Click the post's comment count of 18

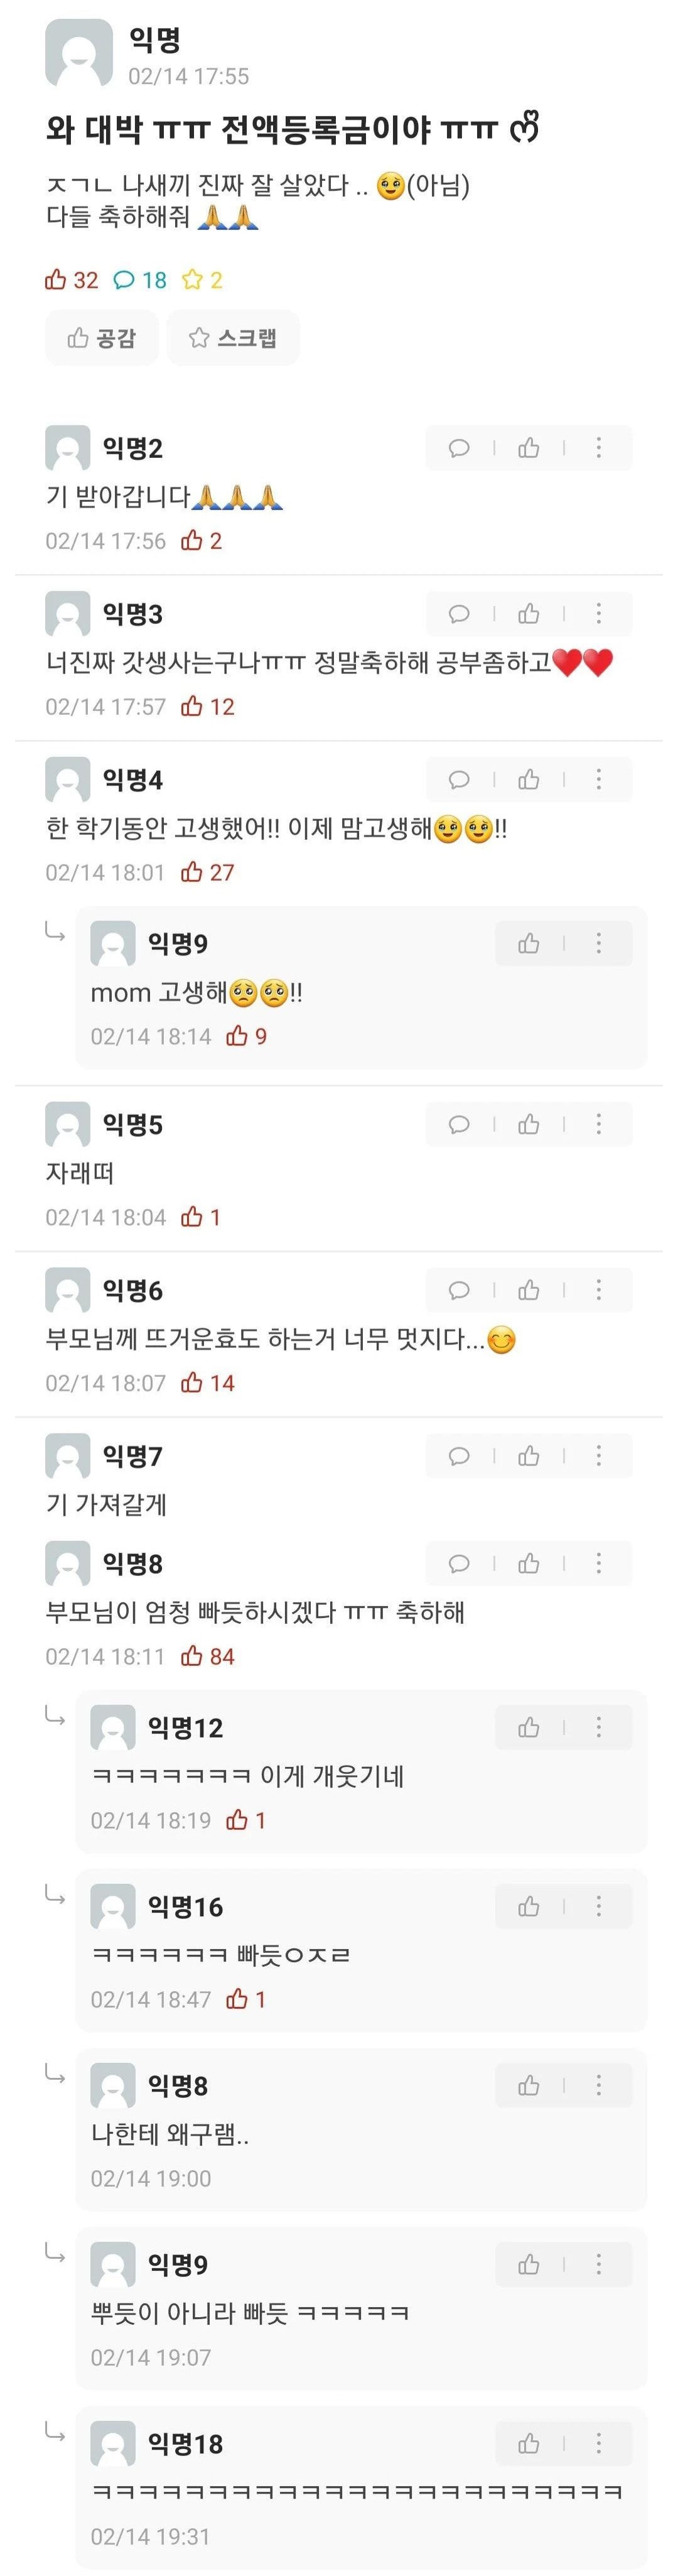coord(140,280)
